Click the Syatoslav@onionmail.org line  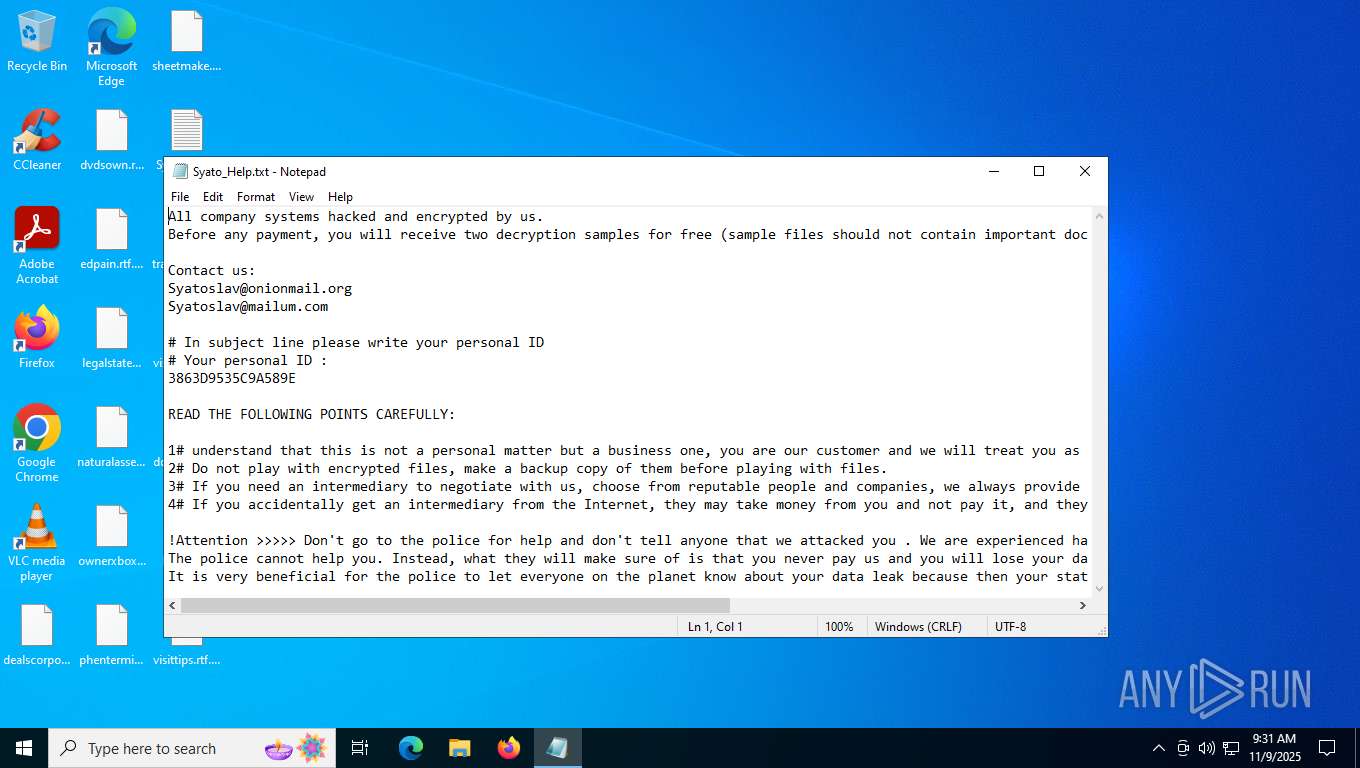pyautogui.click(x=260, y=288)
